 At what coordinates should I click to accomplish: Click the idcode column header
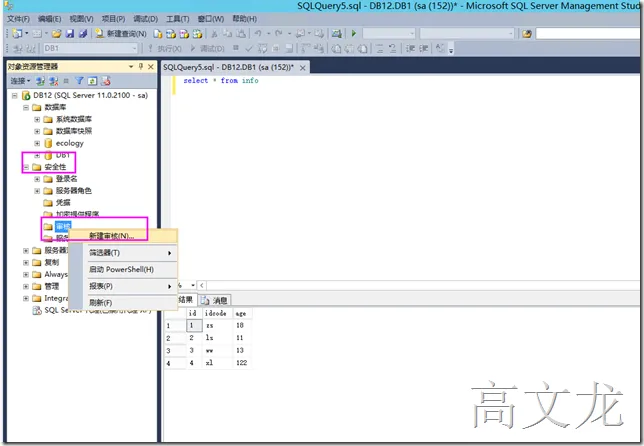[x=216, y=313]
